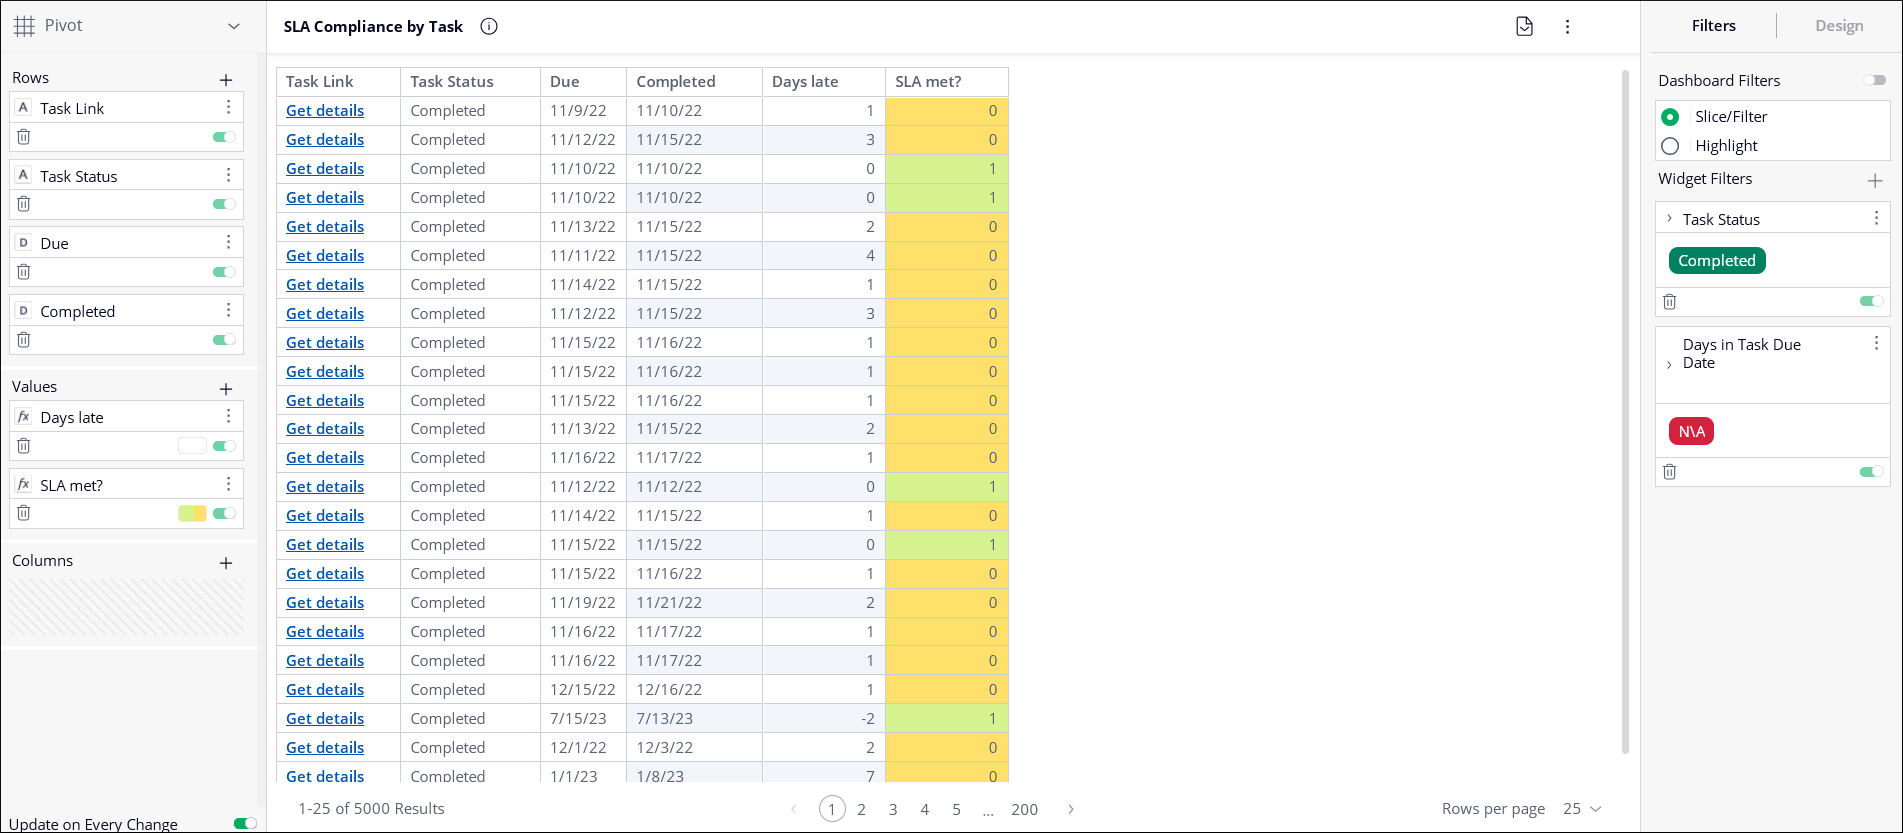This screenshot has height=833, width=1903.
Task: Click the Due column header
Action: click(584, 82)
